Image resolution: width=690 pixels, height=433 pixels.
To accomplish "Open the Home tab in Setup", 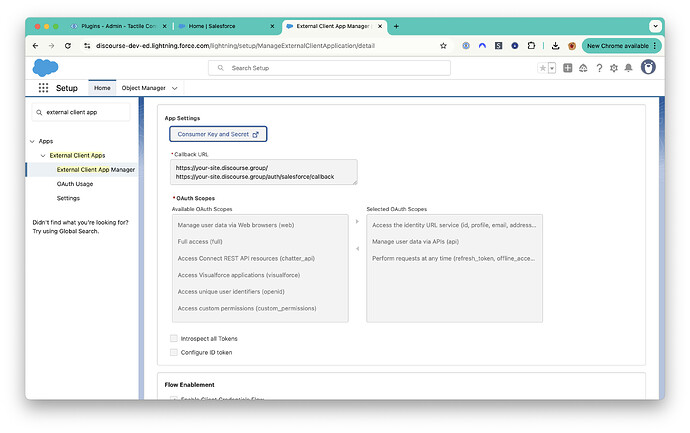I will point(102,88).
